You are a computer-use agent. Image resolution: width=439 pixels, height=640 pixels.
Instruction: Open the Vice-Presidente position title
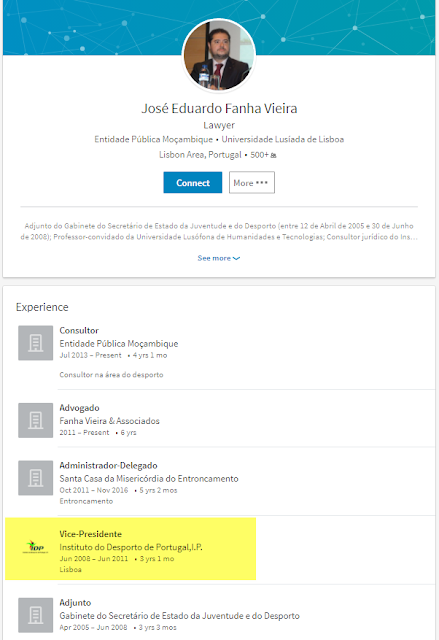91,534
